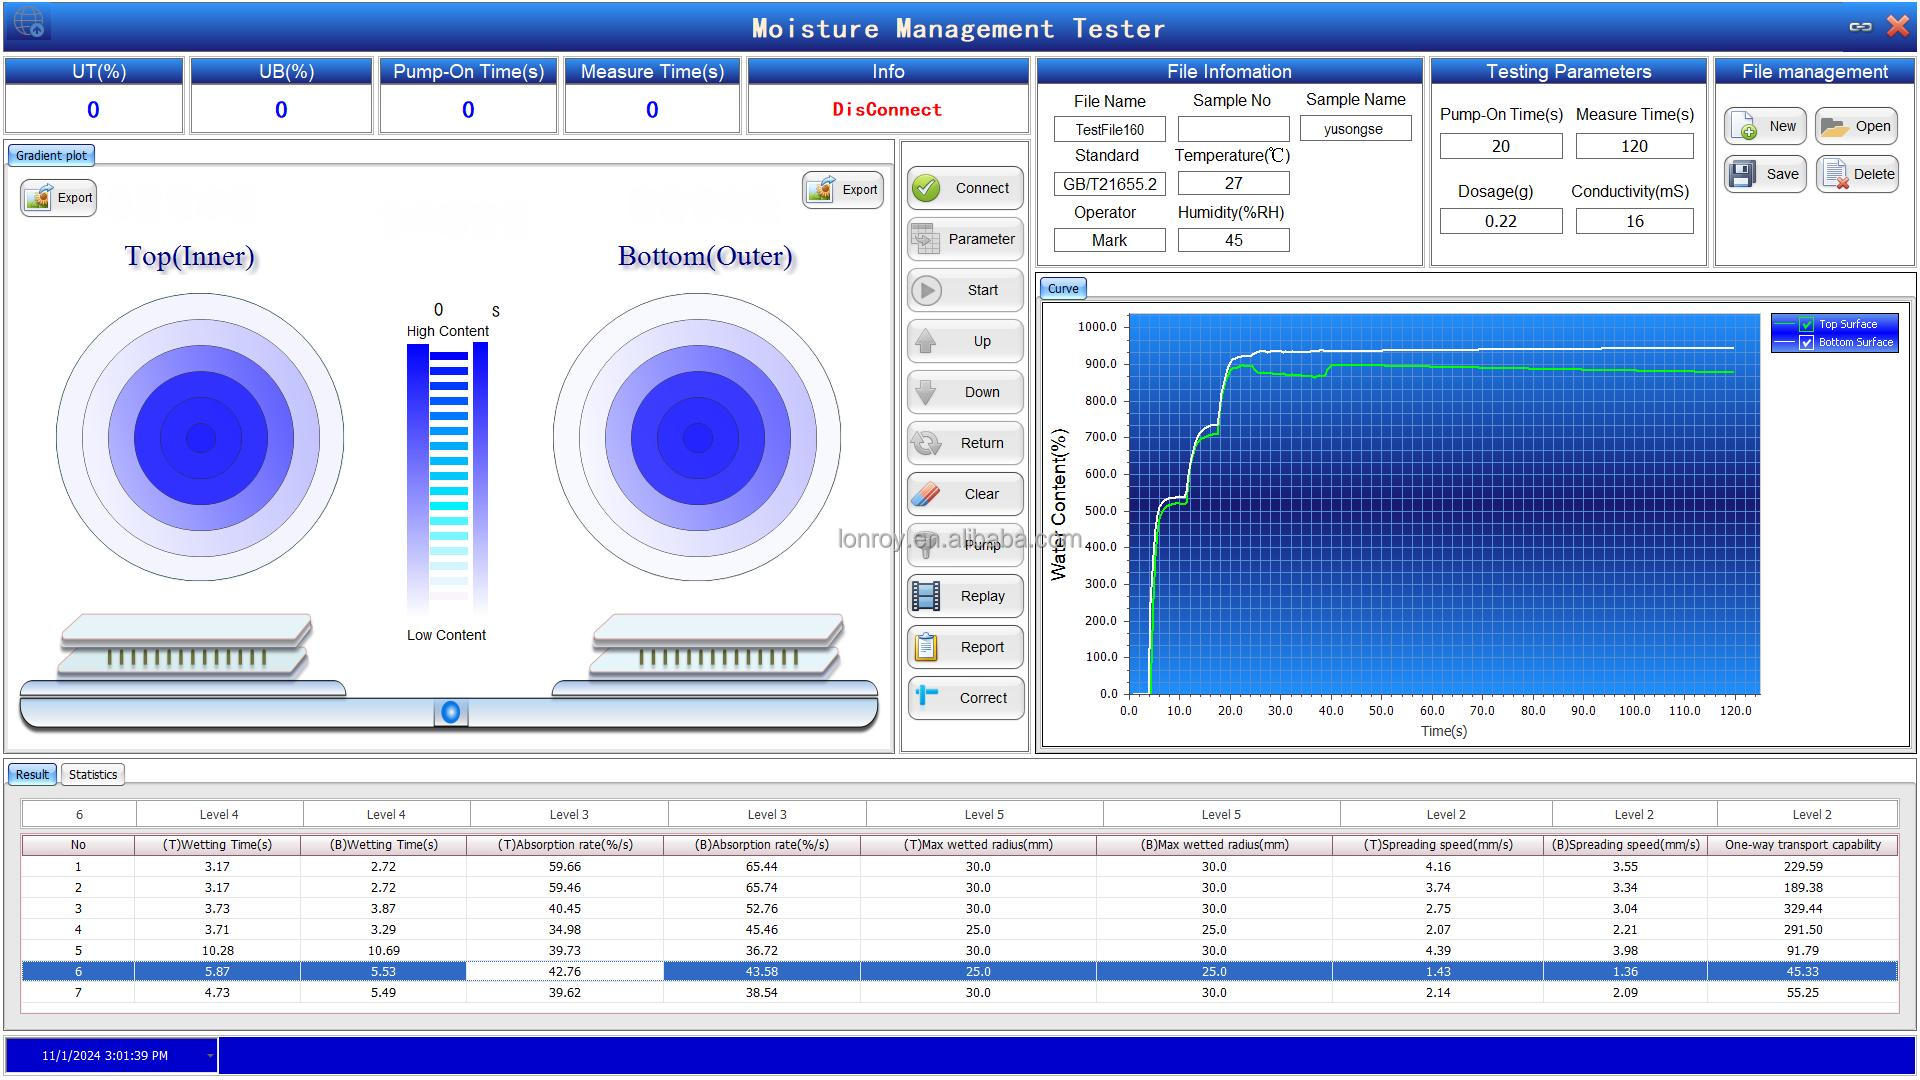Click the Operator field showing Mark

pos(1109,240)
